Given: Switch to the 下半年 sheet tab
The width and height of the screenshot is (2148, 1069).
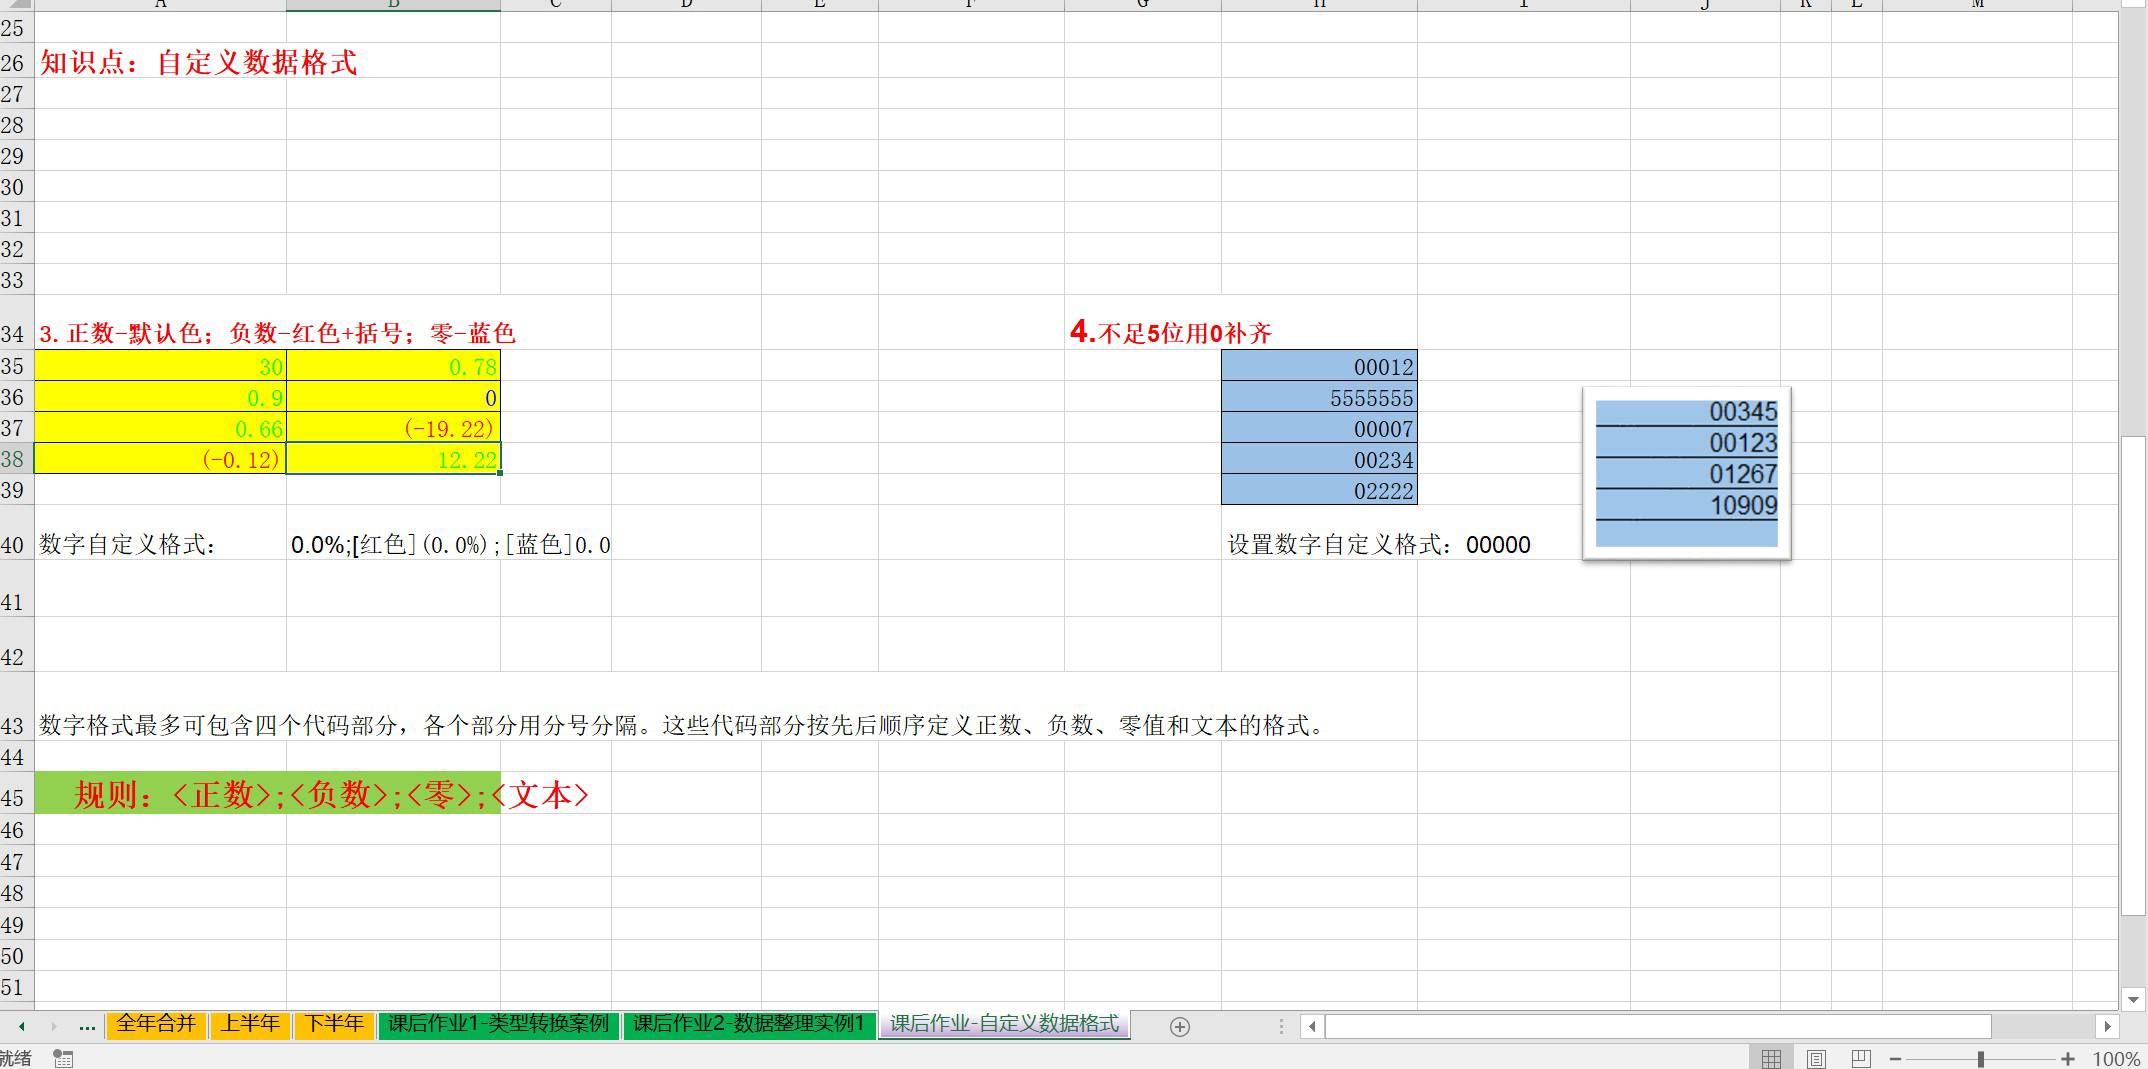Looking at the screenshot, I should [334, 1024].
